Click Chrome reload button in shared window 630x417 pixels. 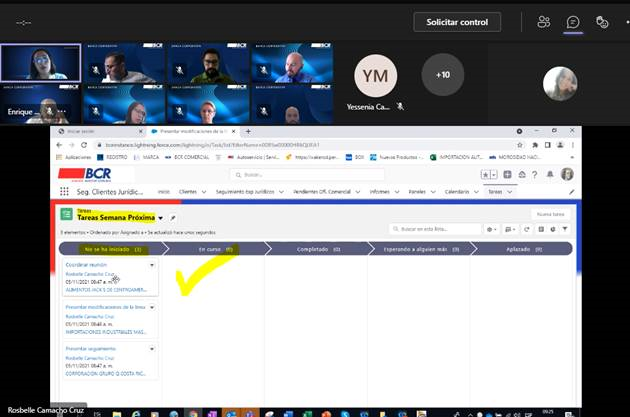click(84, 145)
